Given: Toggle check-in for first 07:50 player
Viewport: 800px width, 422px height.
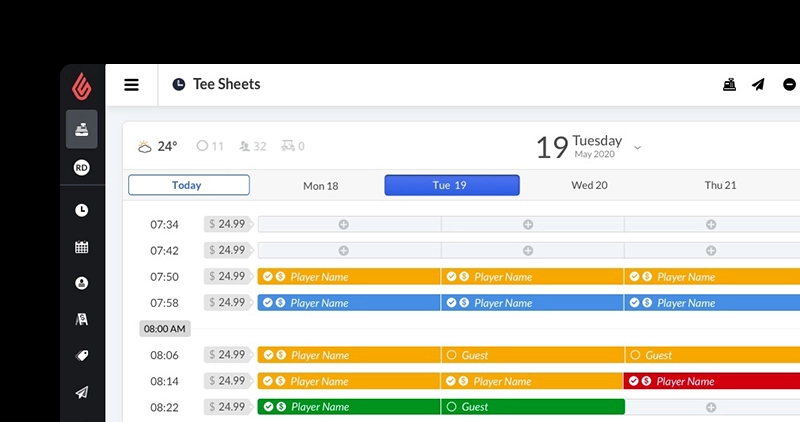Looking at the screenshot, I should click(268, 277).
